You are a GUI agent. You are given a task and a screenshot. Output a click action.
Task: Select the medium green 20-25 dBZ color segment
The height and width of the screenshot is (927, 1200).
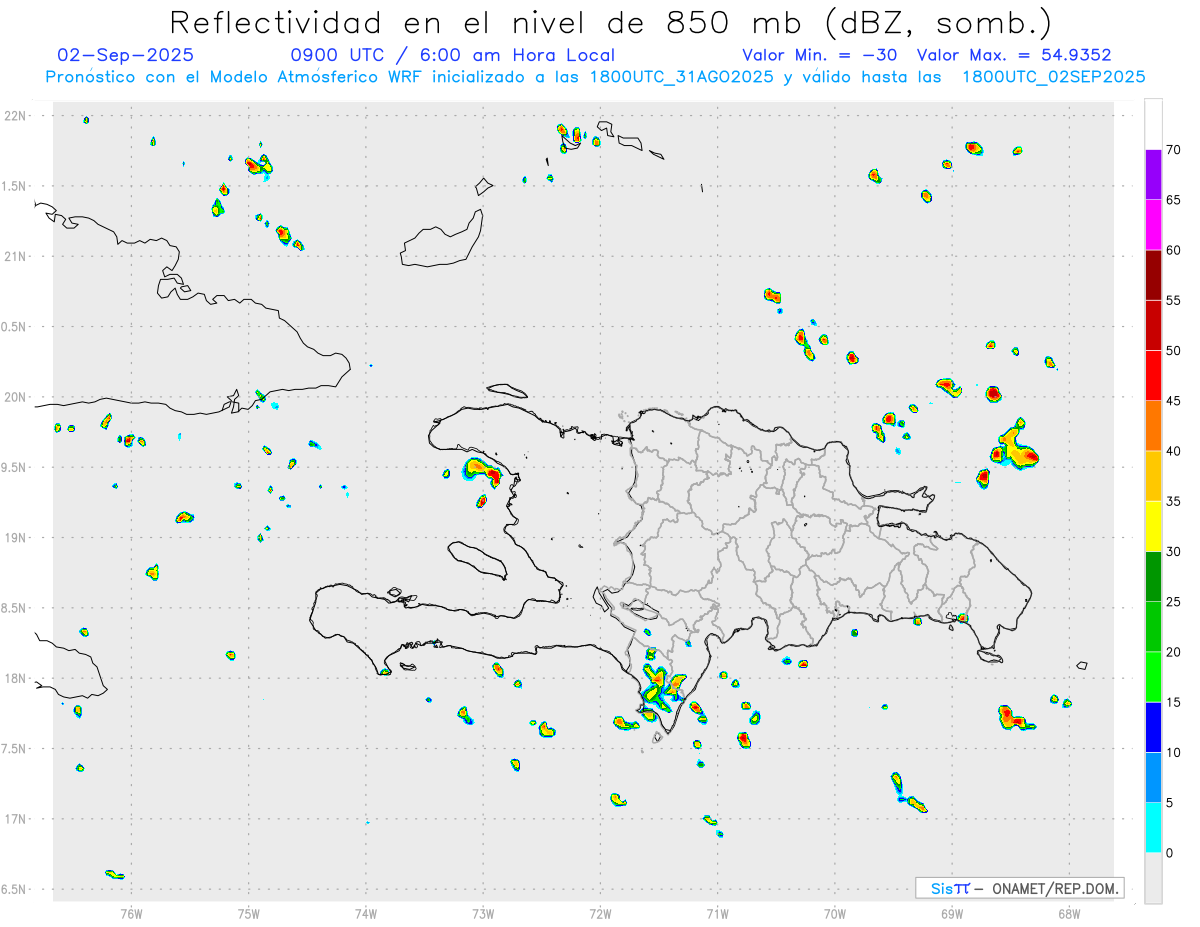(1153, 627)
